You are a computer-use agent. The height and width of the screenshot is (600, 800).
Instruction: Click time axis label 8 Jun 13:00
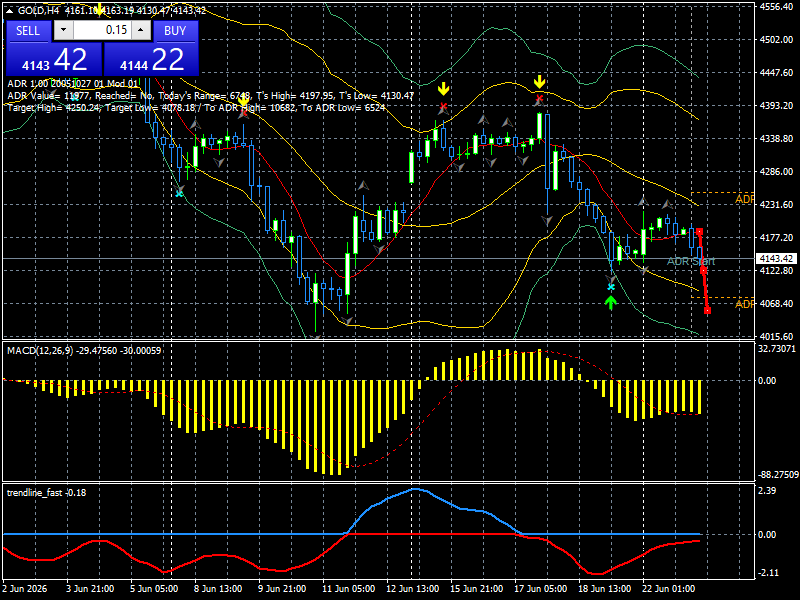click(218, 589)
